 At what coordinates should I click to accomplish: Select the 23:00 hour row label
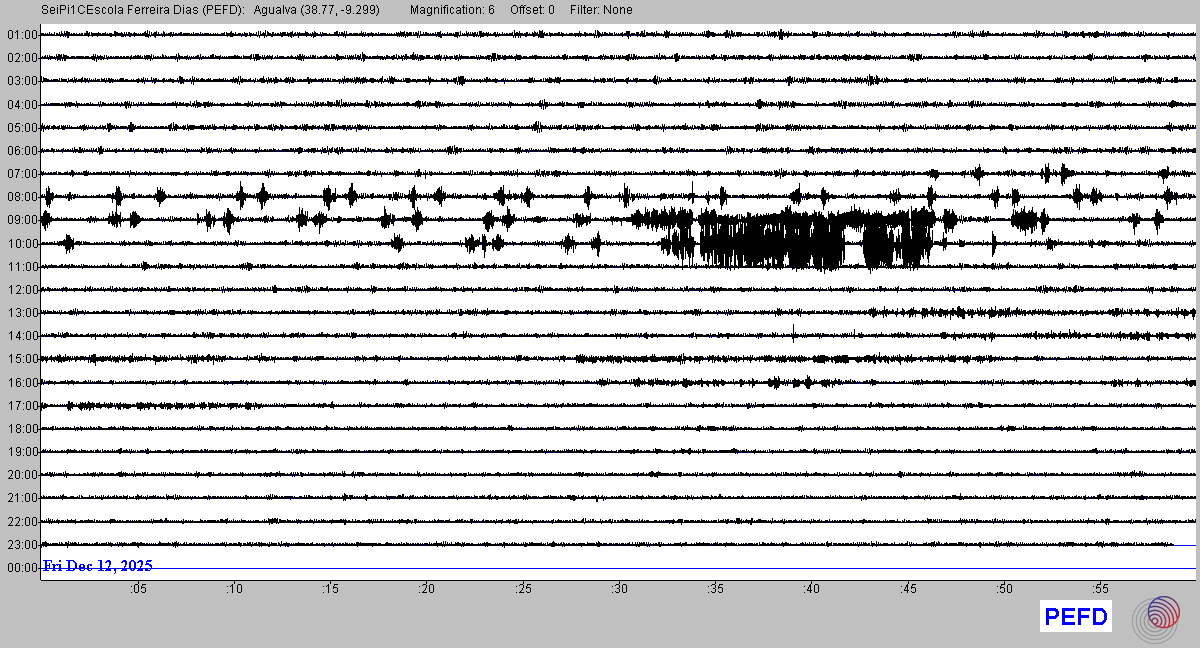coord(21,545)
